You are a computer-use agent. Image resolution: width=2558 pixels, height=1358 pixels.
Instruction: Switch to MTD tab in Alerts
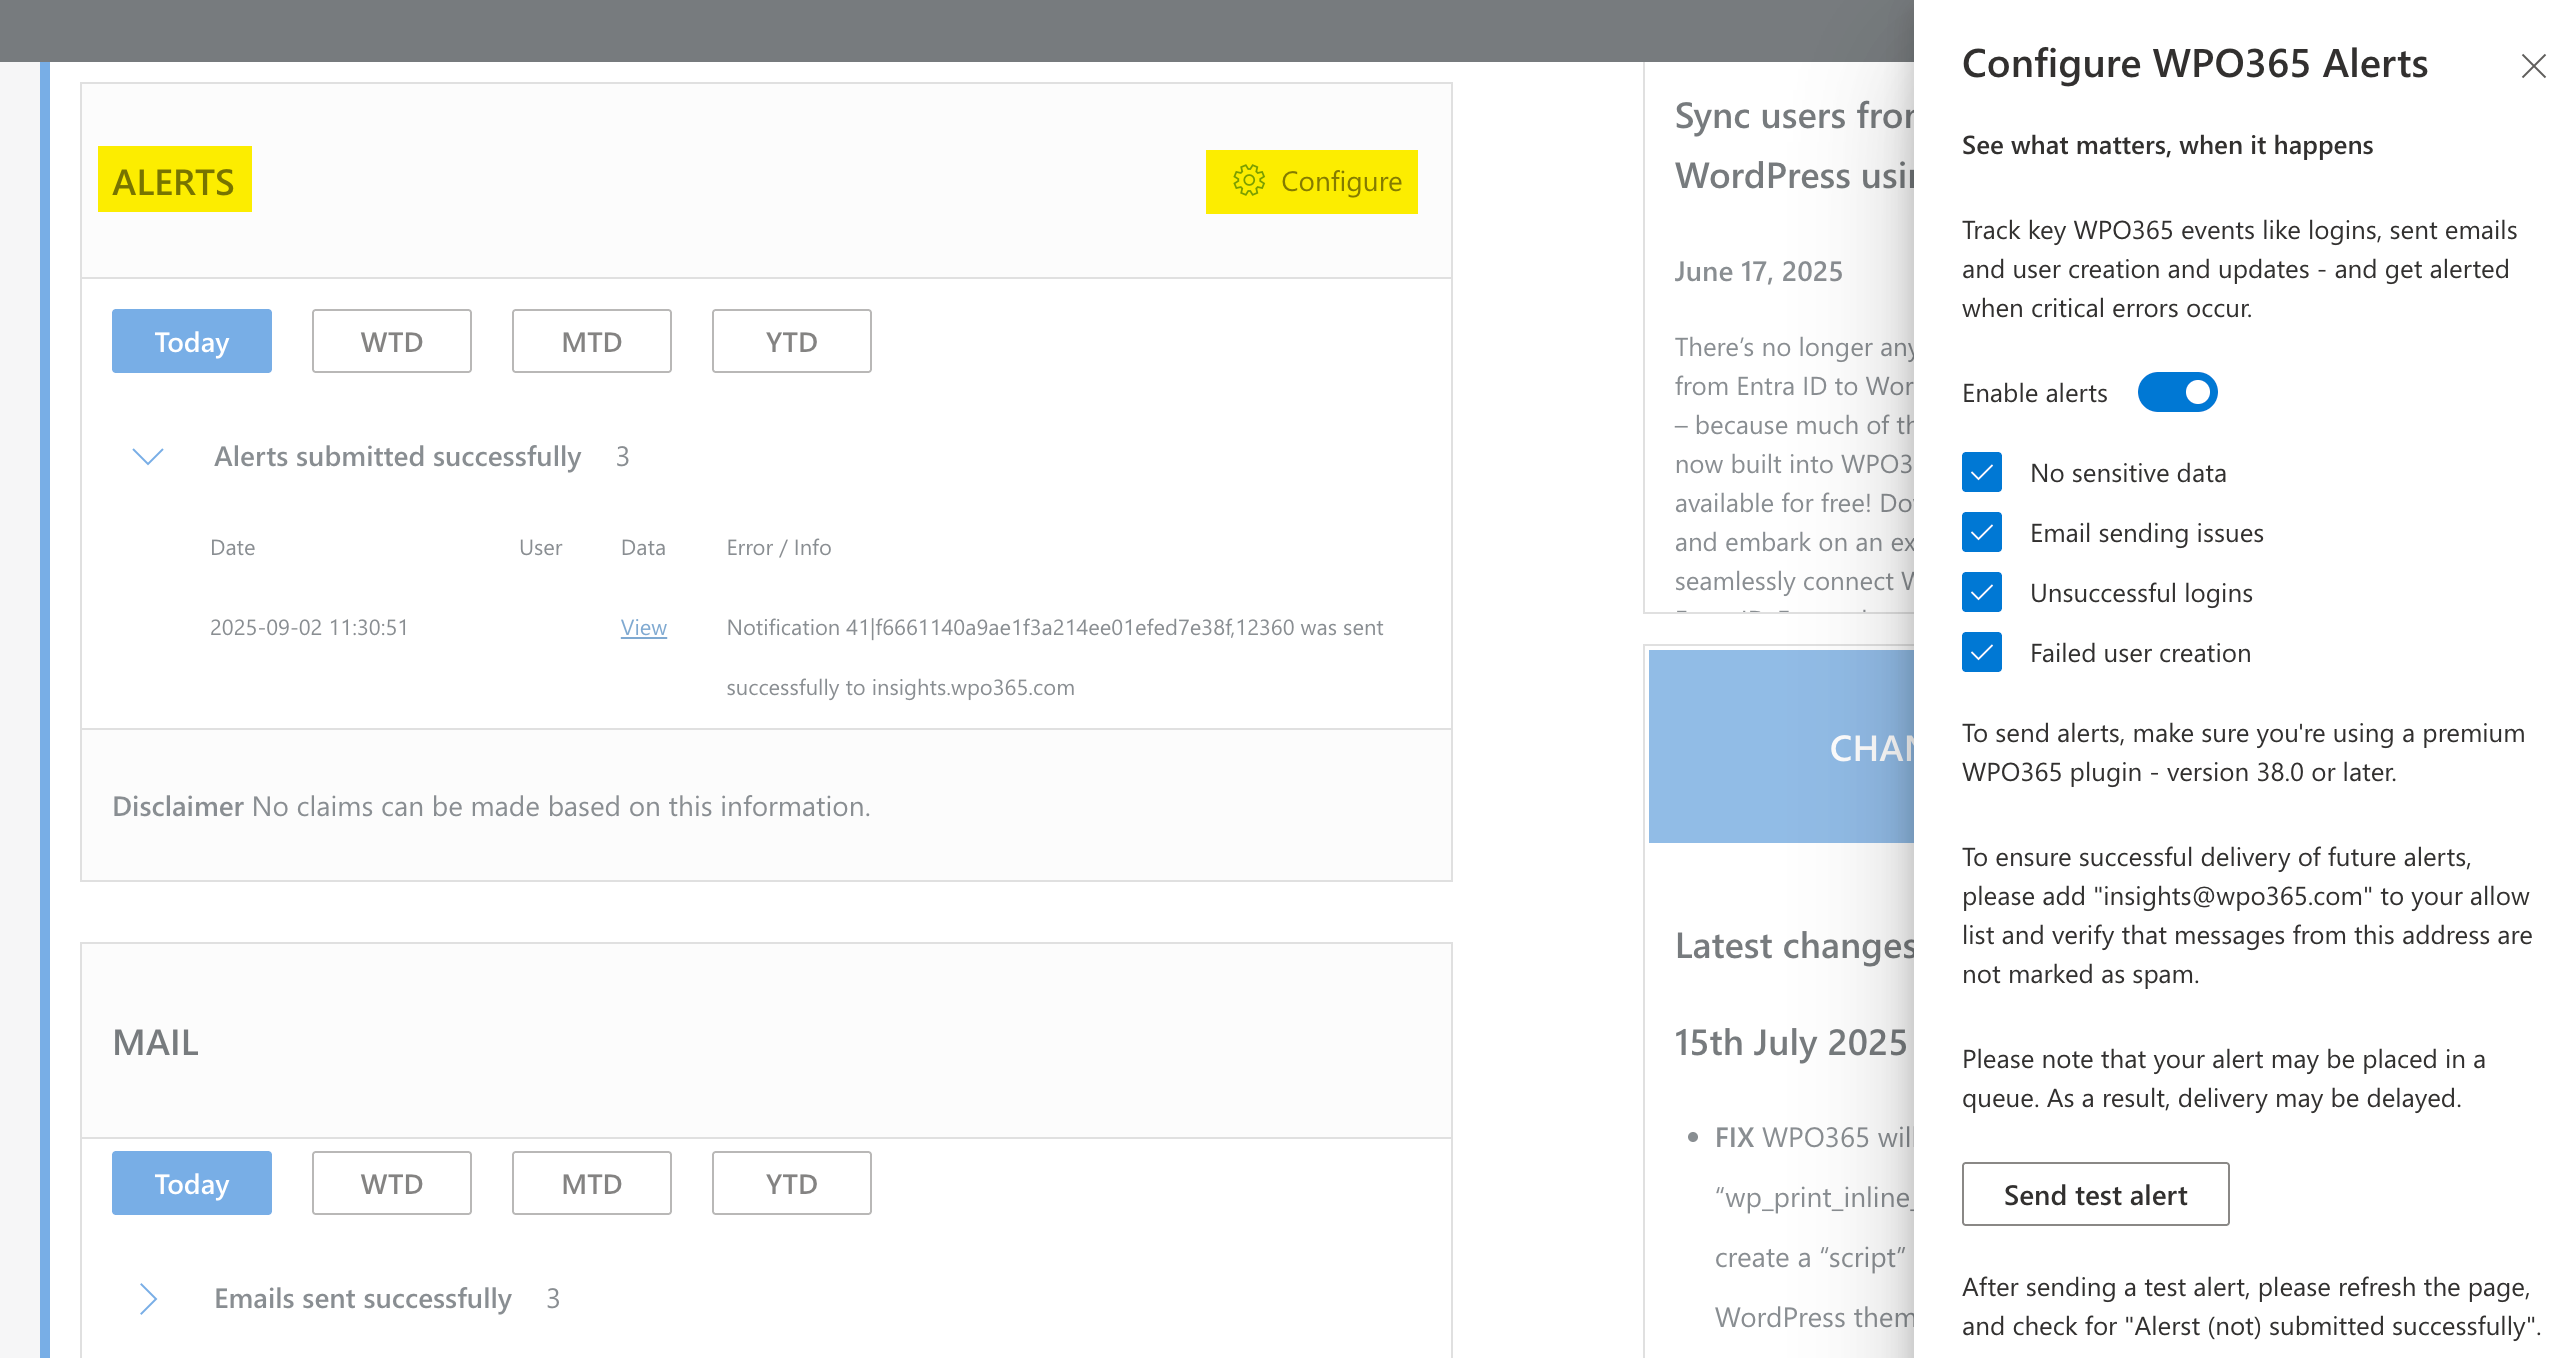(x=592, y=341)
